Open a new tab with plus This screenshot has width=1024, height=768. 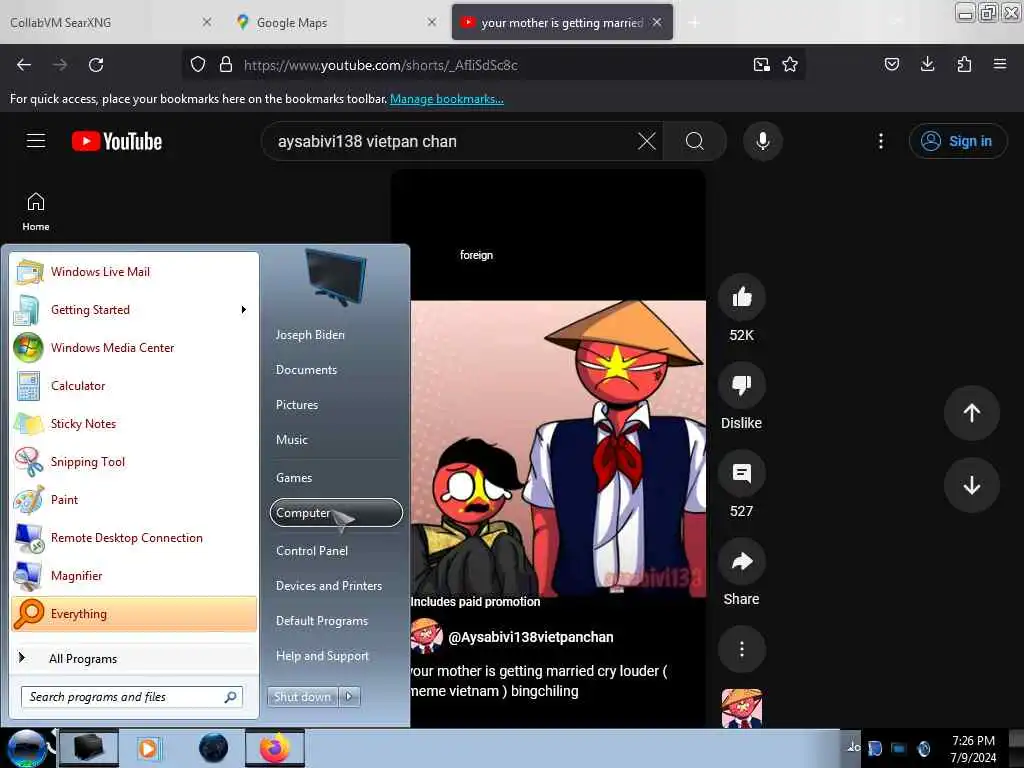694,23
